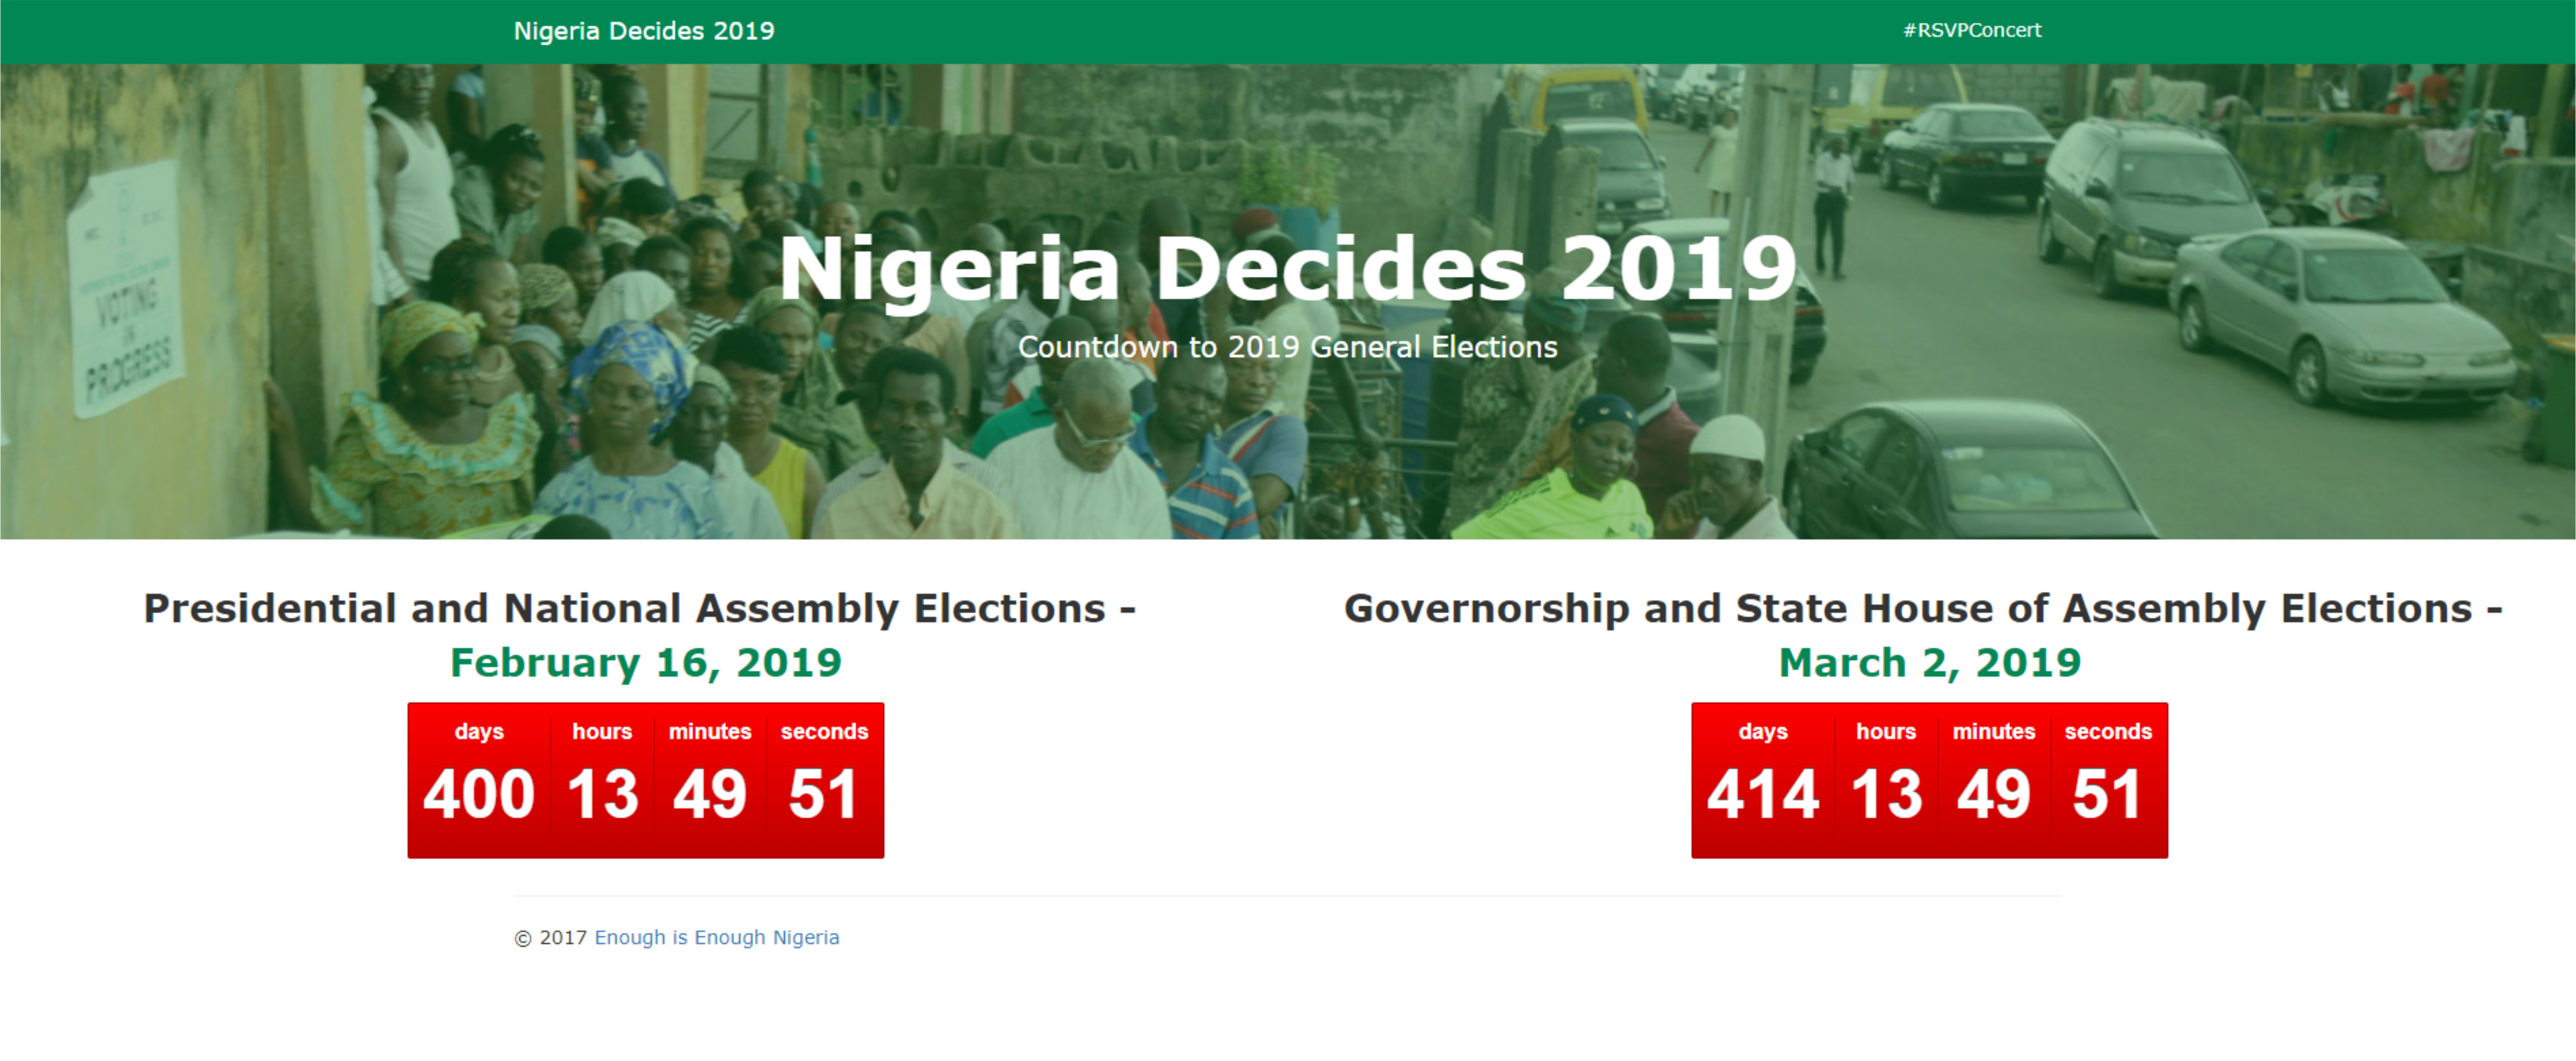The width and height of the screenshot is (2576, 1061).
Task: Click the hours value in the governorship countdown
Action: click(1886, 794)
